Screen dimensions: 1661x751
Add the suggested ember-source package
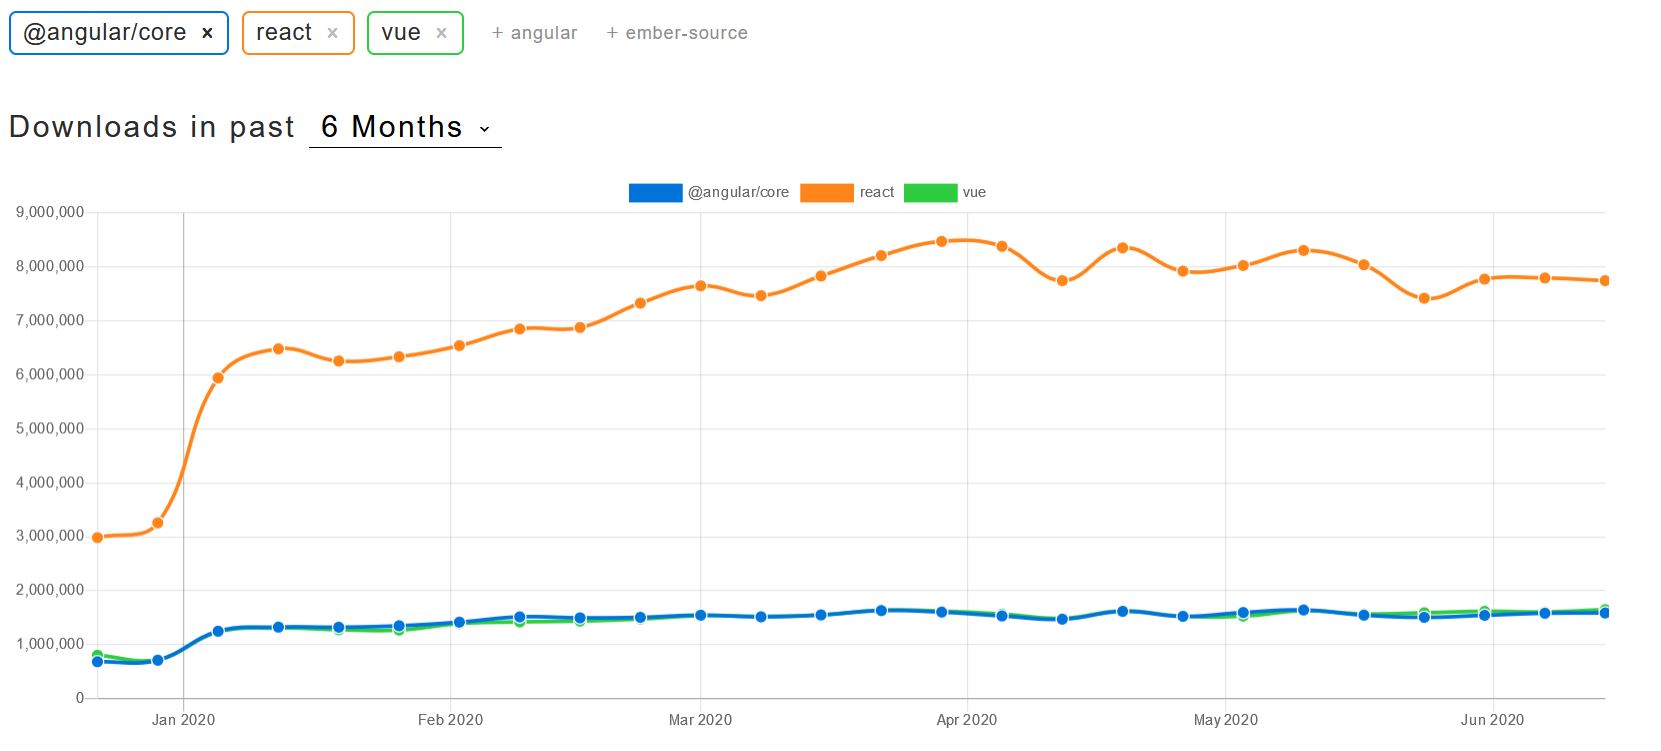click(677, 33)
